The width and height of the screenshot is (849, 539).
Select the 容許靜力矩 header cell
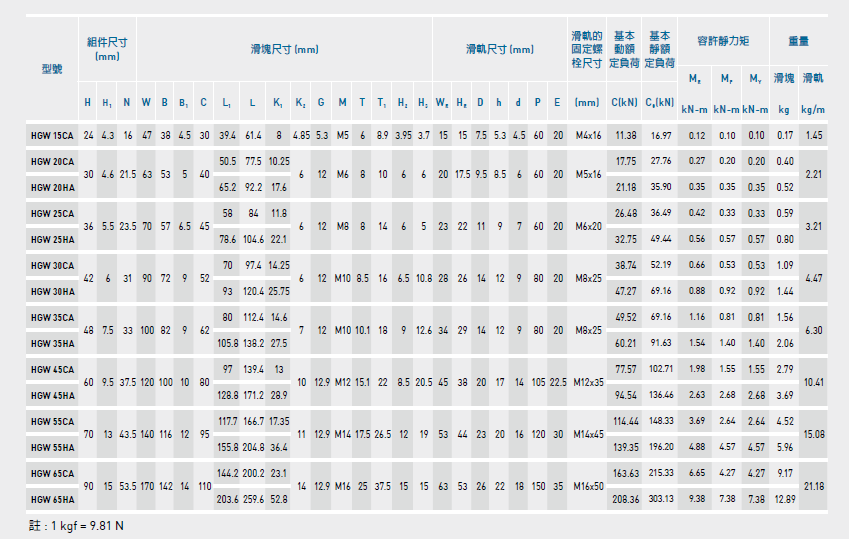(724, 41)
